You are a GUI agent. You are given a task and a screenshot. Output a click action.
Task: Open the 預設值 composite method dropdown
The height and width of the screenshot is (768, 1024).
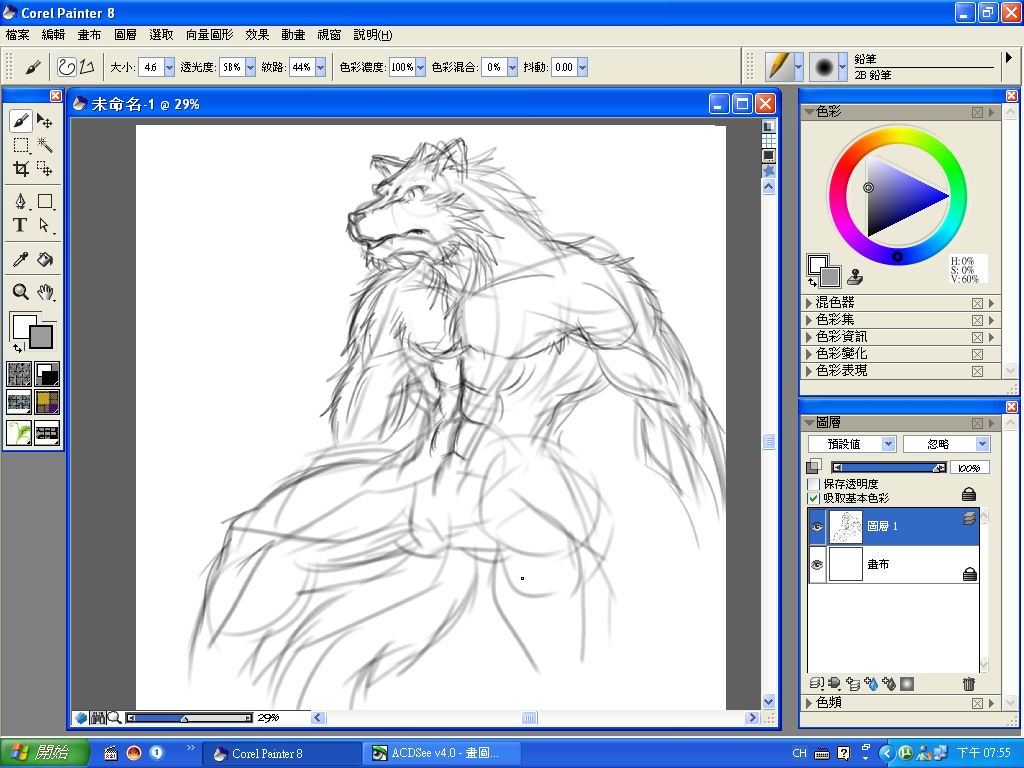pos(887,444)
